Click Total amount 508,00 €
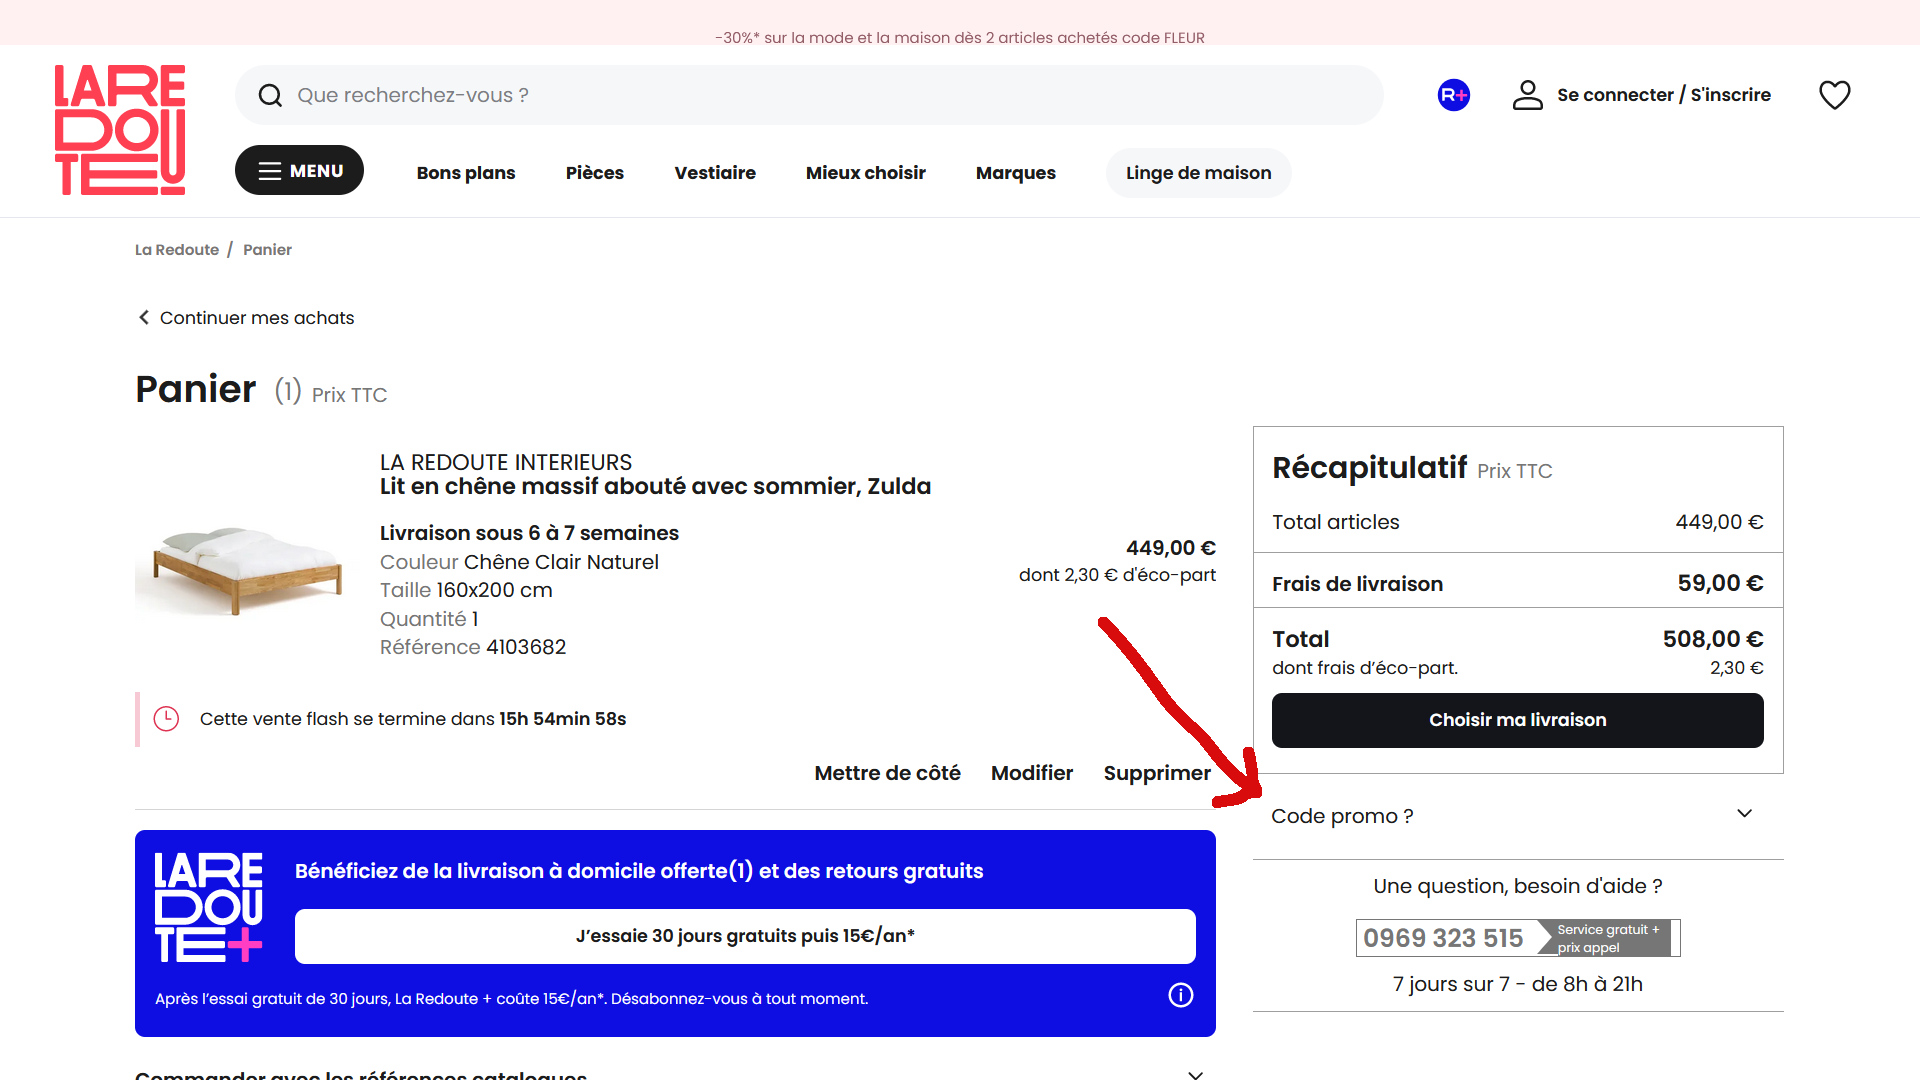This screenshot has height=1080, width=1920. pyautogui.click(x=1713, y=639)
